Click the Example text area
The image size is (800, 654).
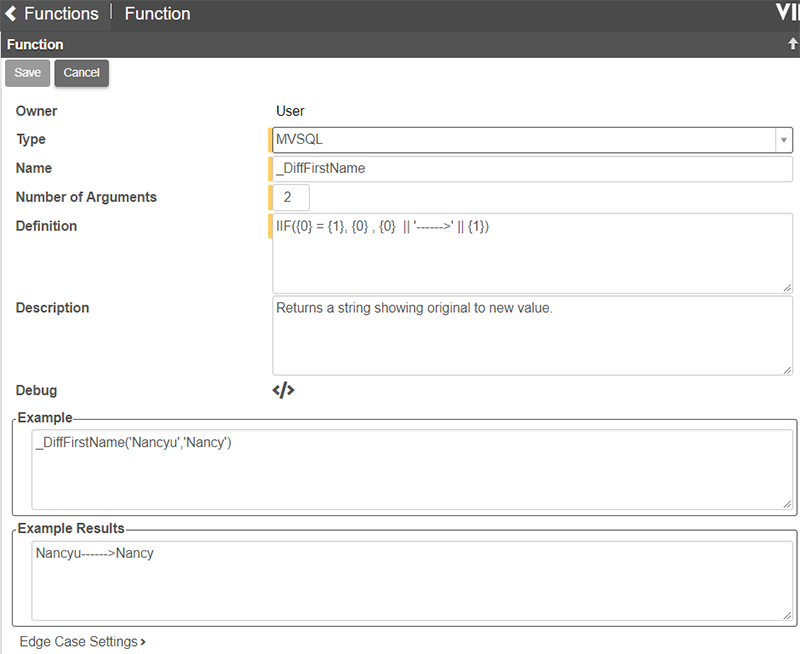pyautogui.click(x=410, y=470)
